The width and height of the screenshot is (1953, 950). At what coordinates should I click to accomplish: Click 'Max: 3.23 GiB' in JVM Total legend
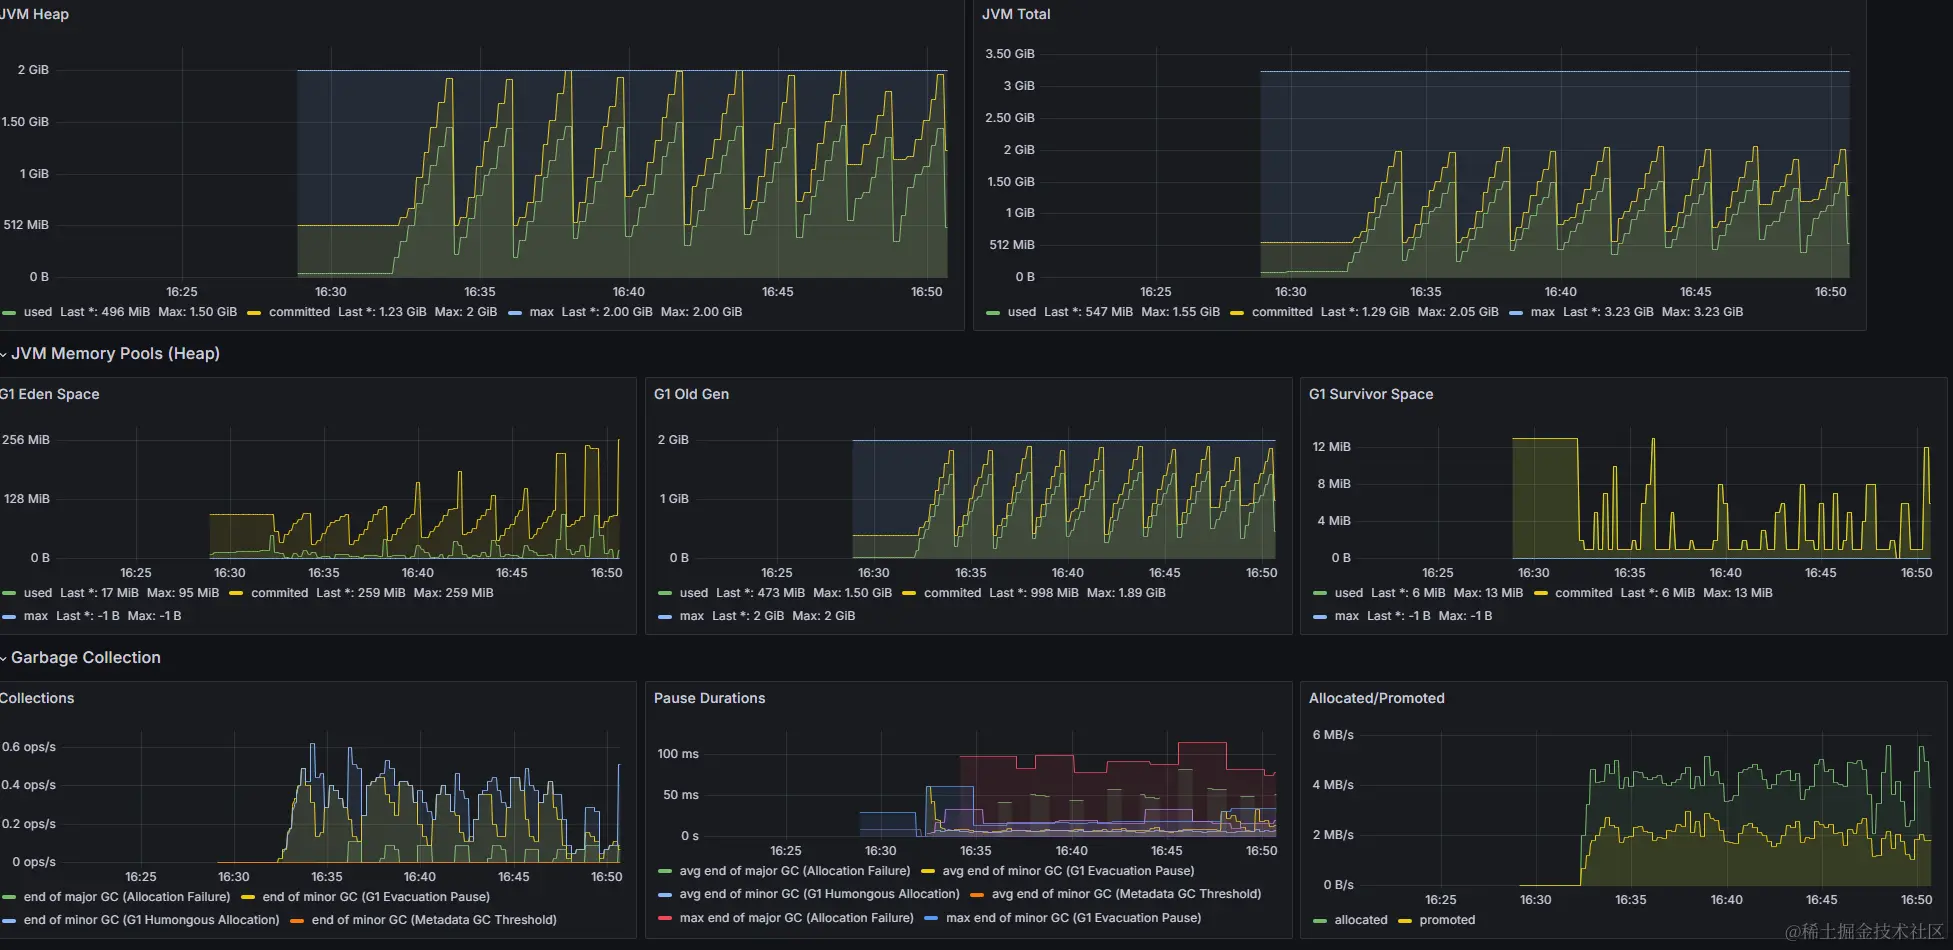1702,312
